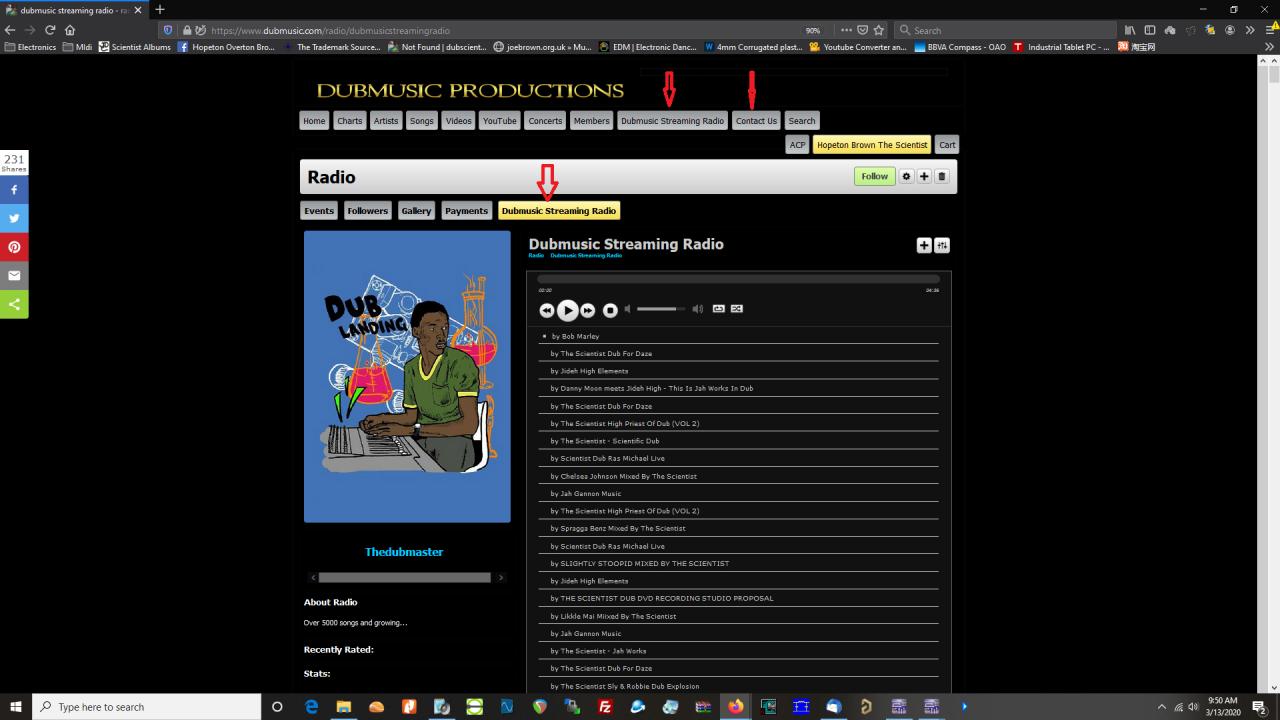Adjust the player volume slider
Screen dimensions: 1280x720
(x=660, y=308)
